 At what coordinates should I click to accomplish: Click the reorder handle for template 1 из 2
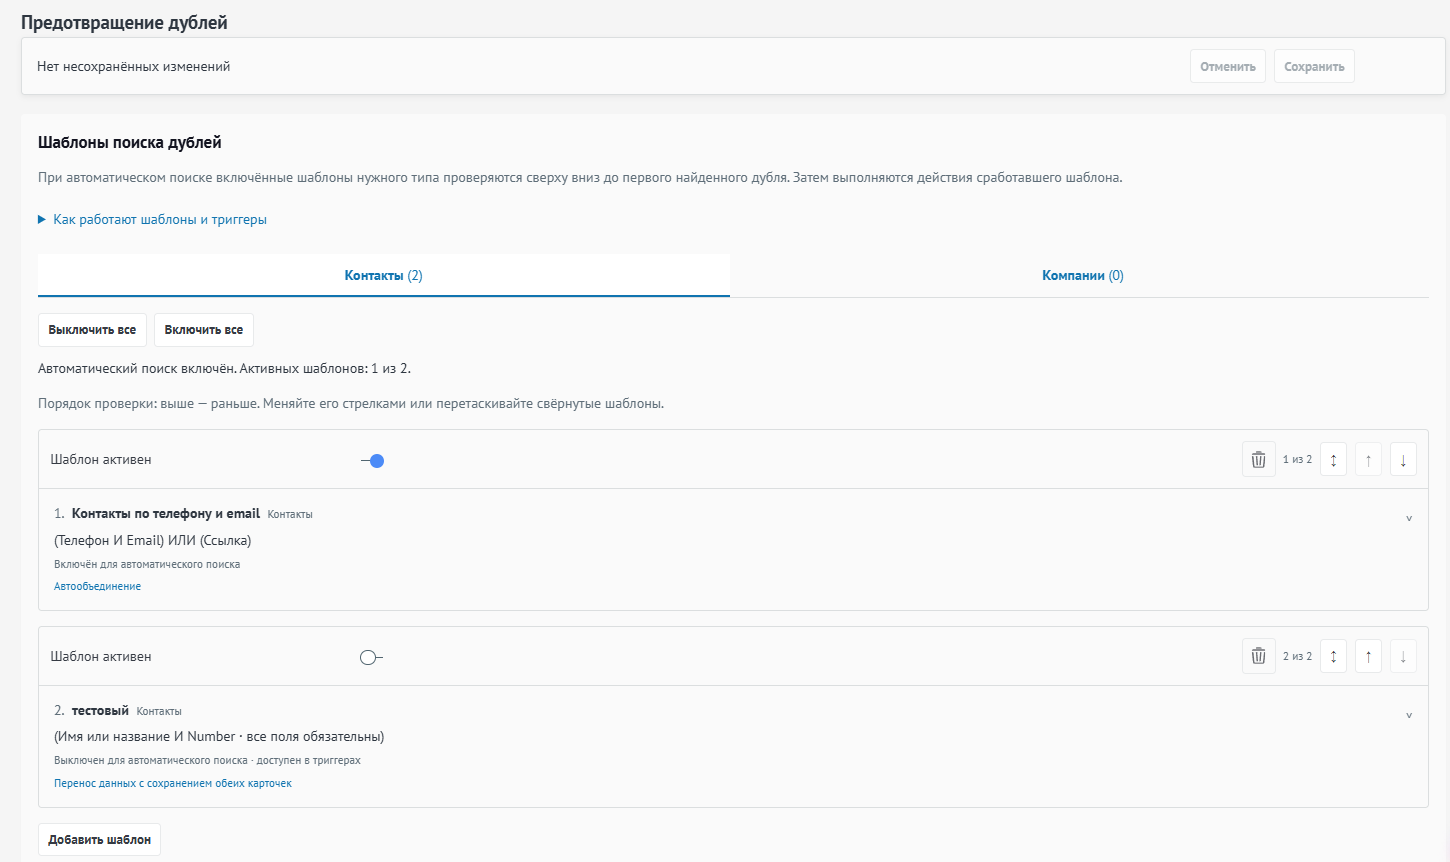(x=1333, y=460)
